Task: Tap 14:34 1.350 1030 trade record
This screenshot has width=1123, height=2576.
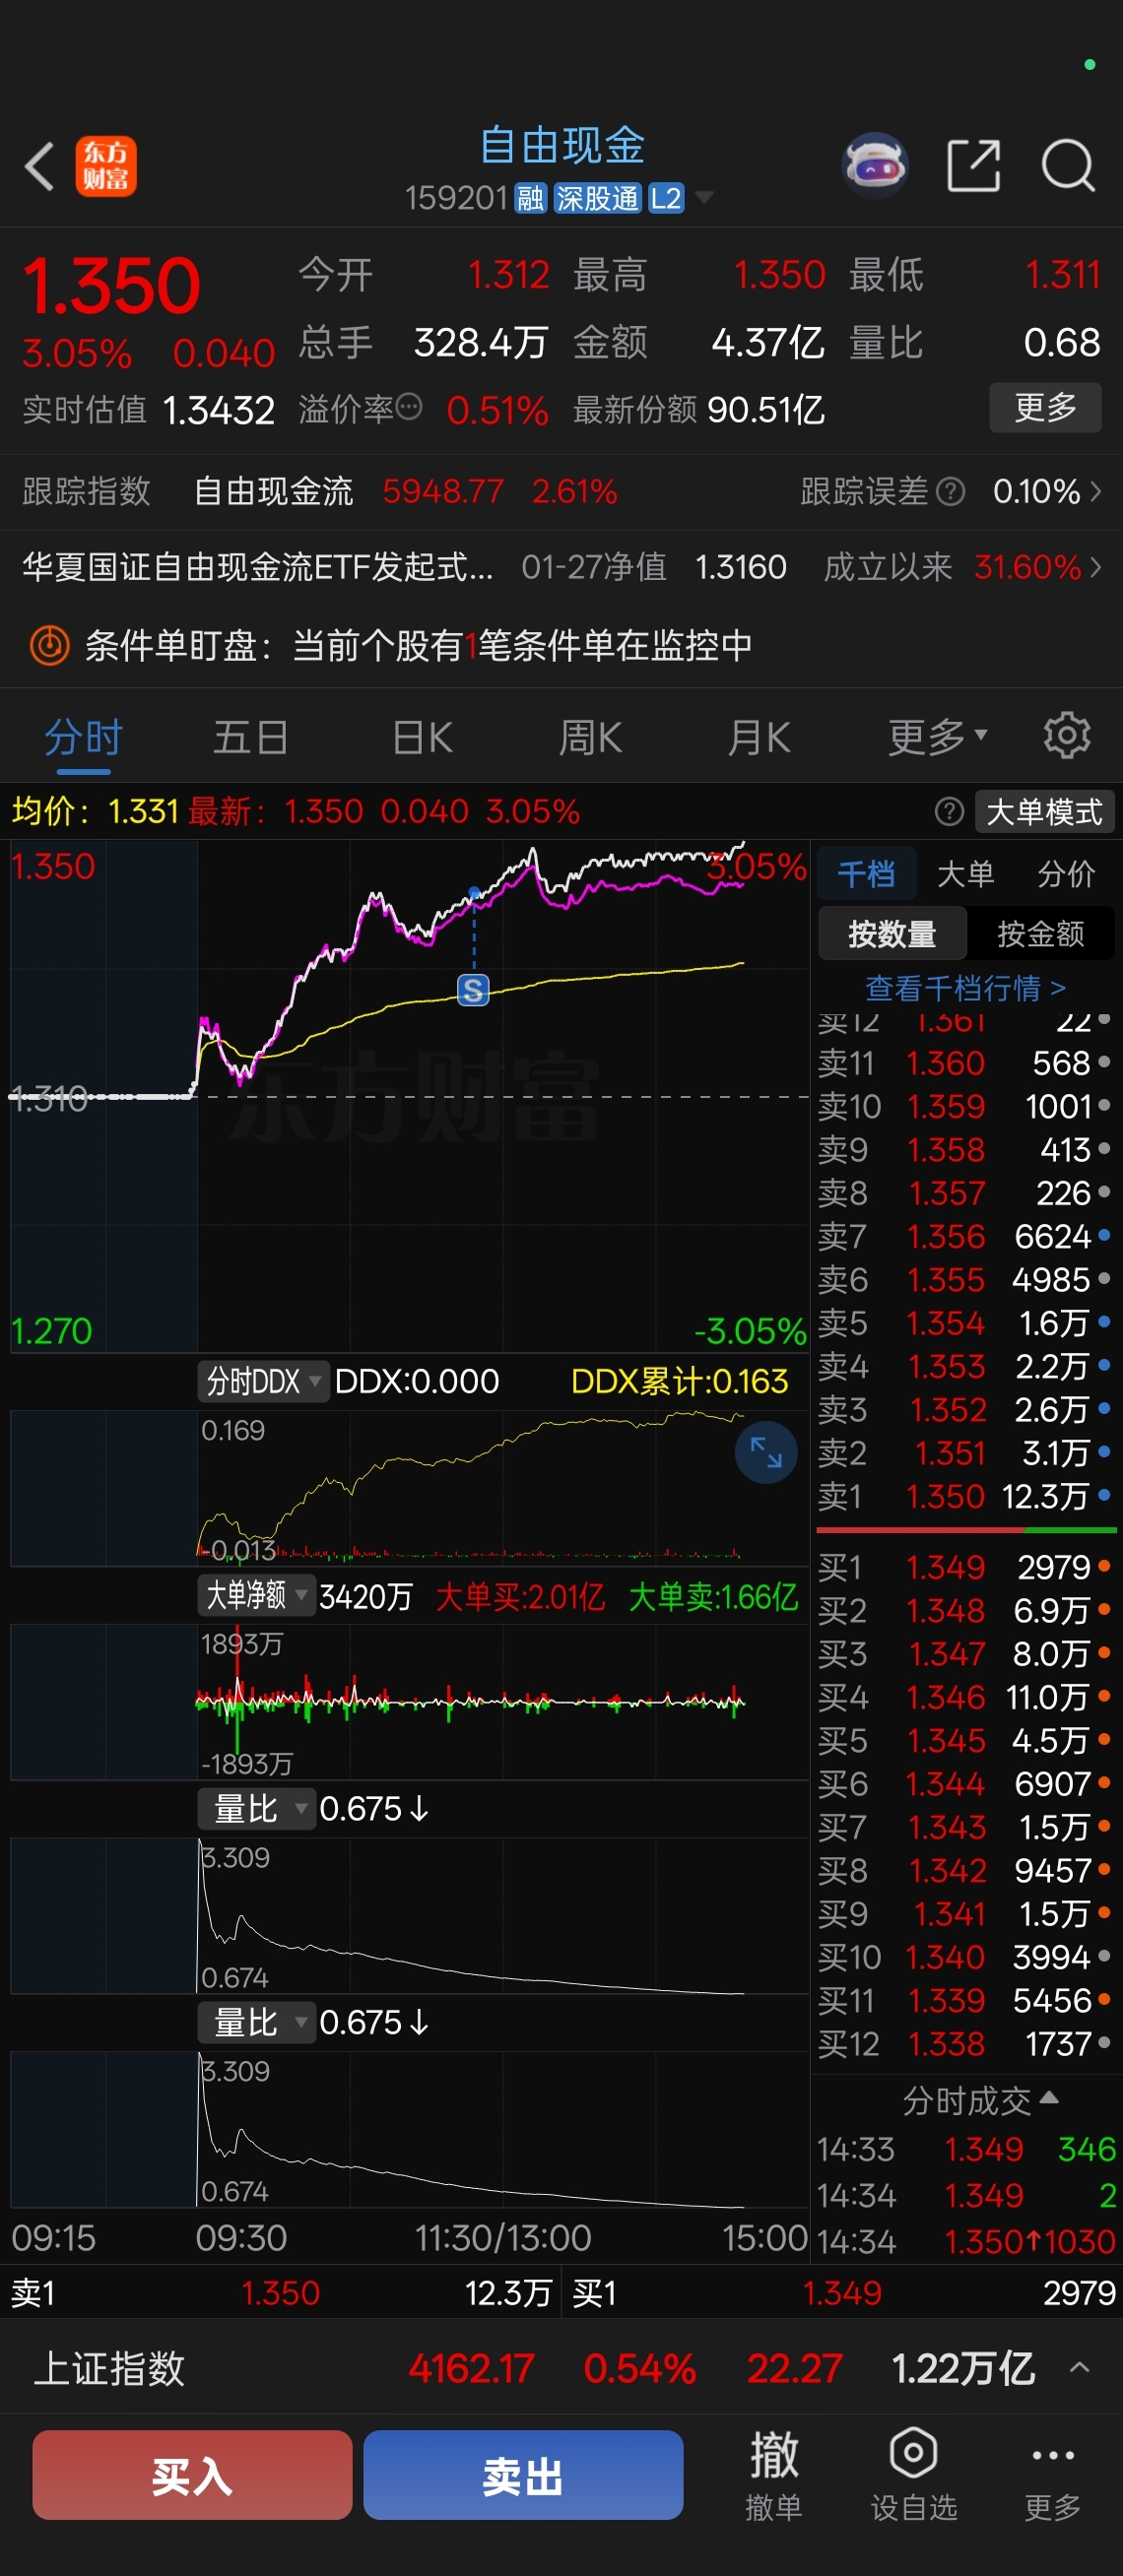Action: (966, 2242)
